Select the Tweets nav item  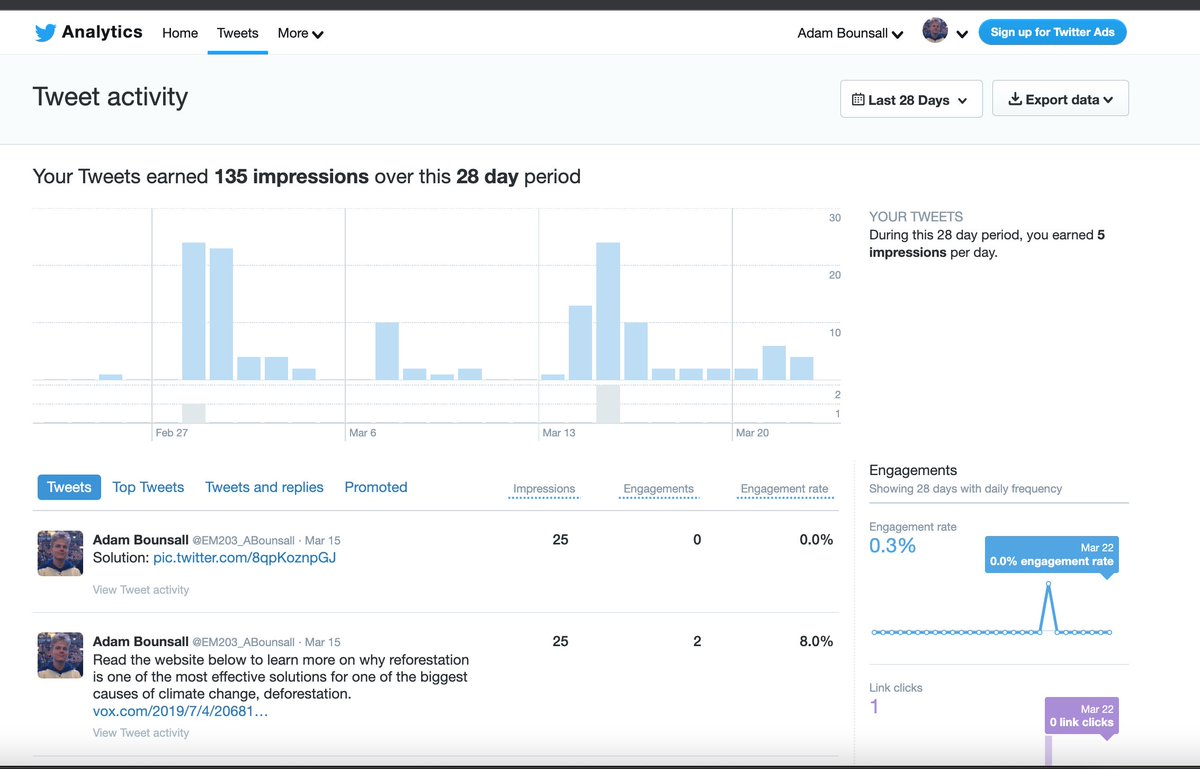point(238,33)
